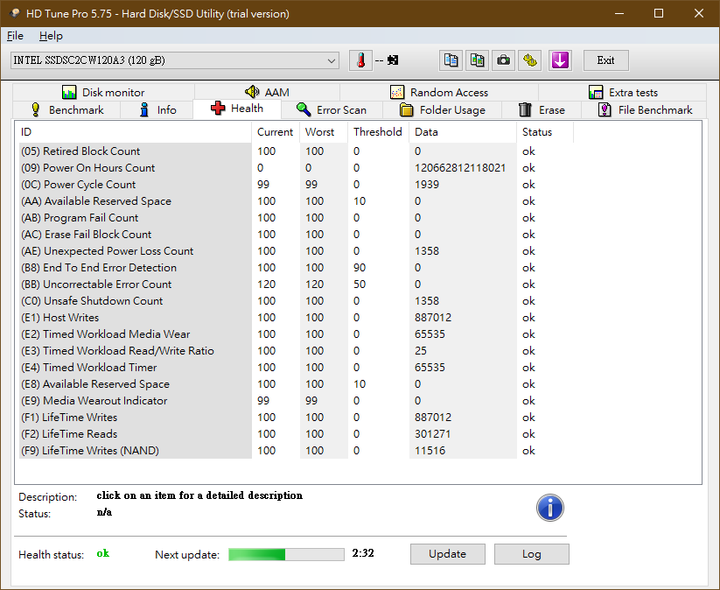Switch to the Error Scan tab
Screen dimensions: 720x590
click(x=332, y=110)
